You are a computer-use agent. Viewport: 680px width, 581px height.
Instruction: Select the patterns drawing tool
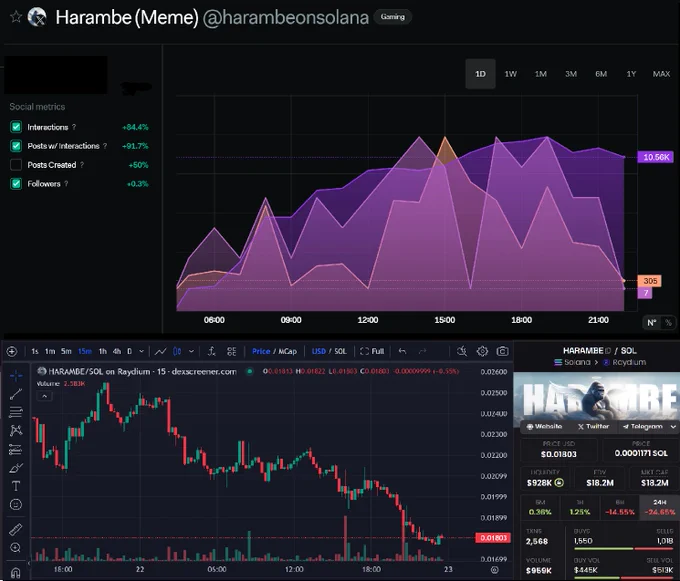click(x=16, y=431)
